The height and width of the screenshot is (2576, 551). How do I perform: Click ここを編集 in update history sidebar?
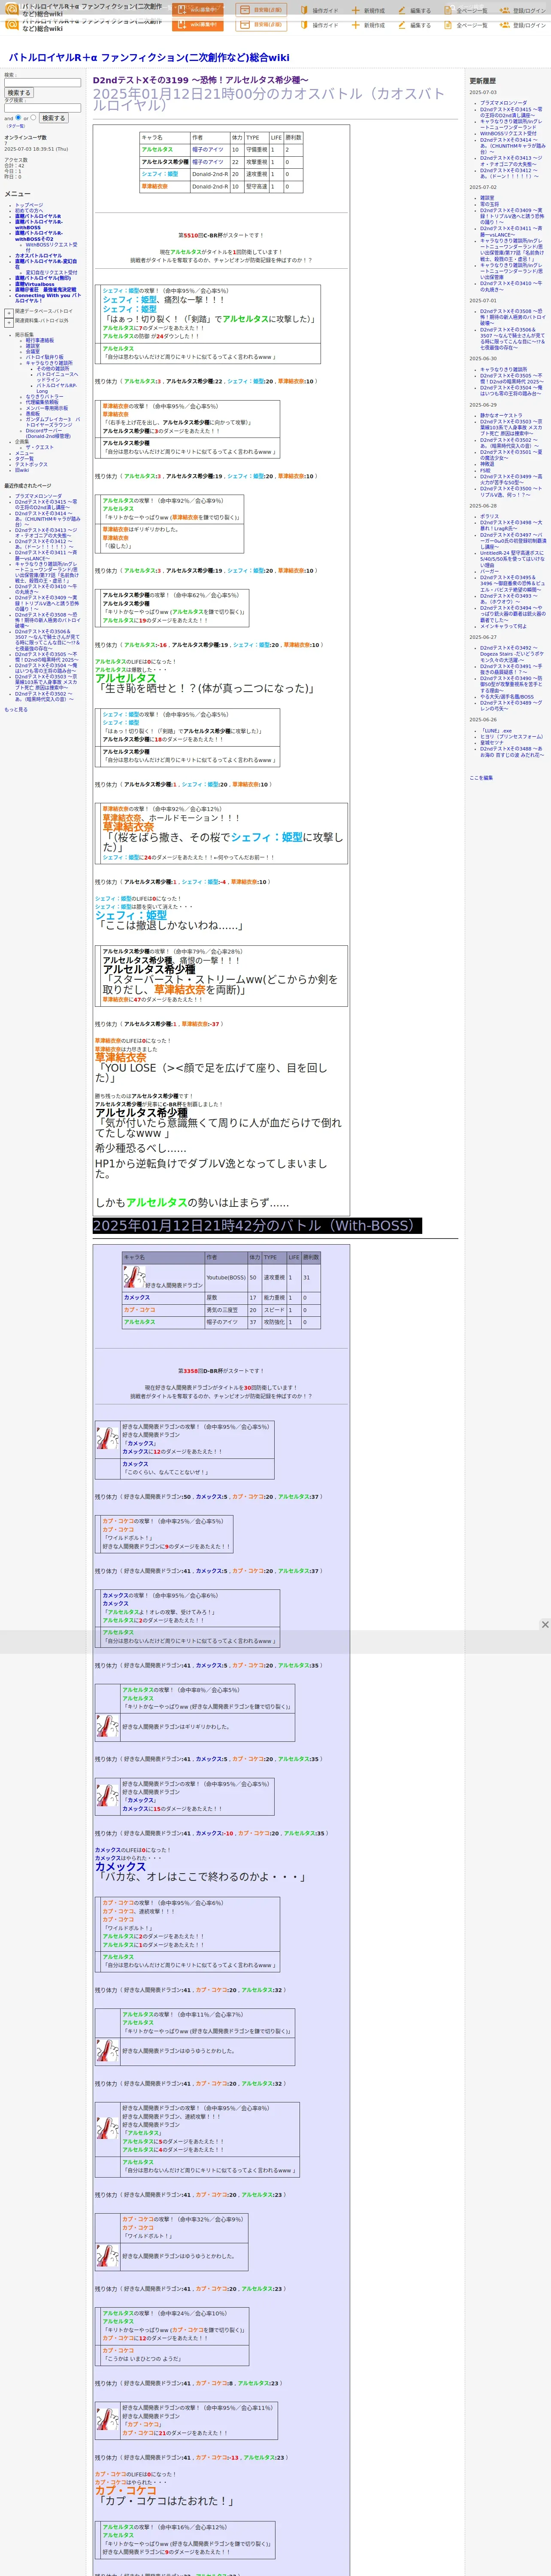(x=481, y=777)
